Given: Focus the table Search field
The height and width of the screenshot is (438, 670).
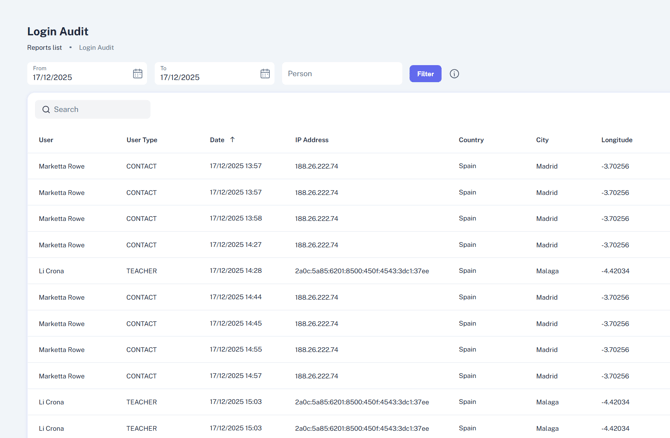Looking at the screenshot, I should click(98, 110).
